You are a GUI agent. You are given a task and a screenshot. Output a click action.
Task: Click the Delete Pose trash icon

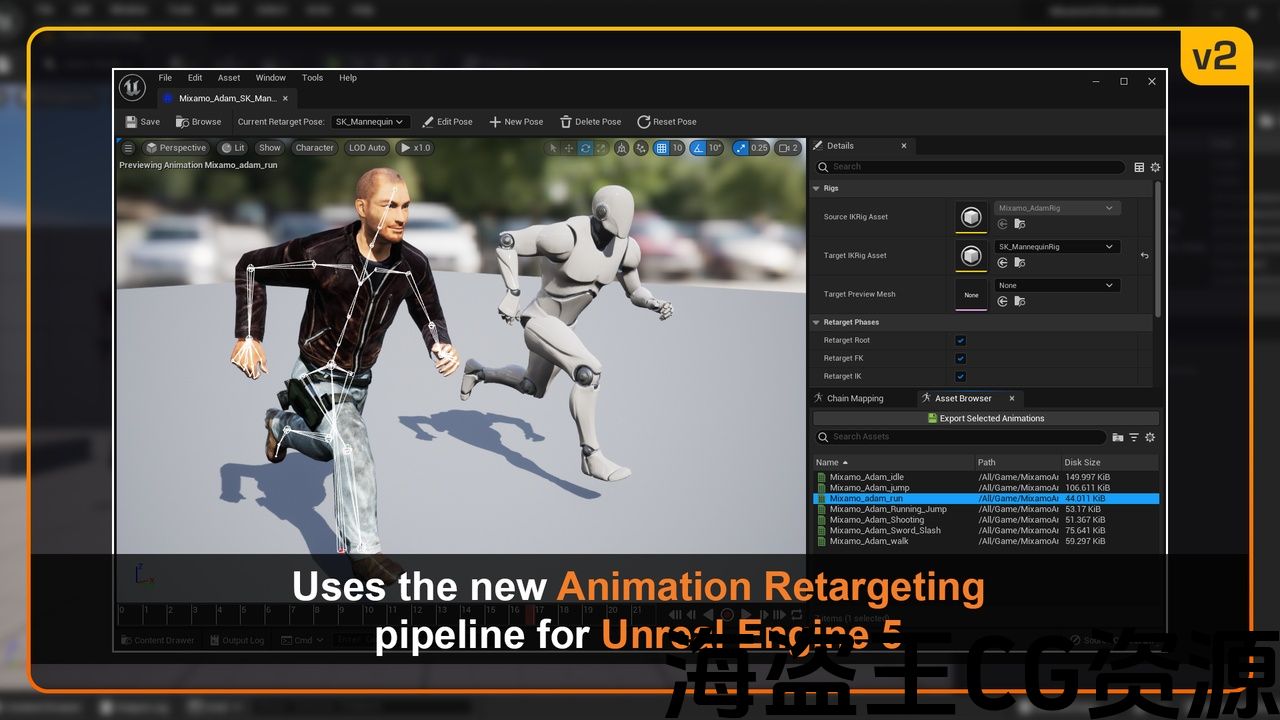[x=566, y=122]
